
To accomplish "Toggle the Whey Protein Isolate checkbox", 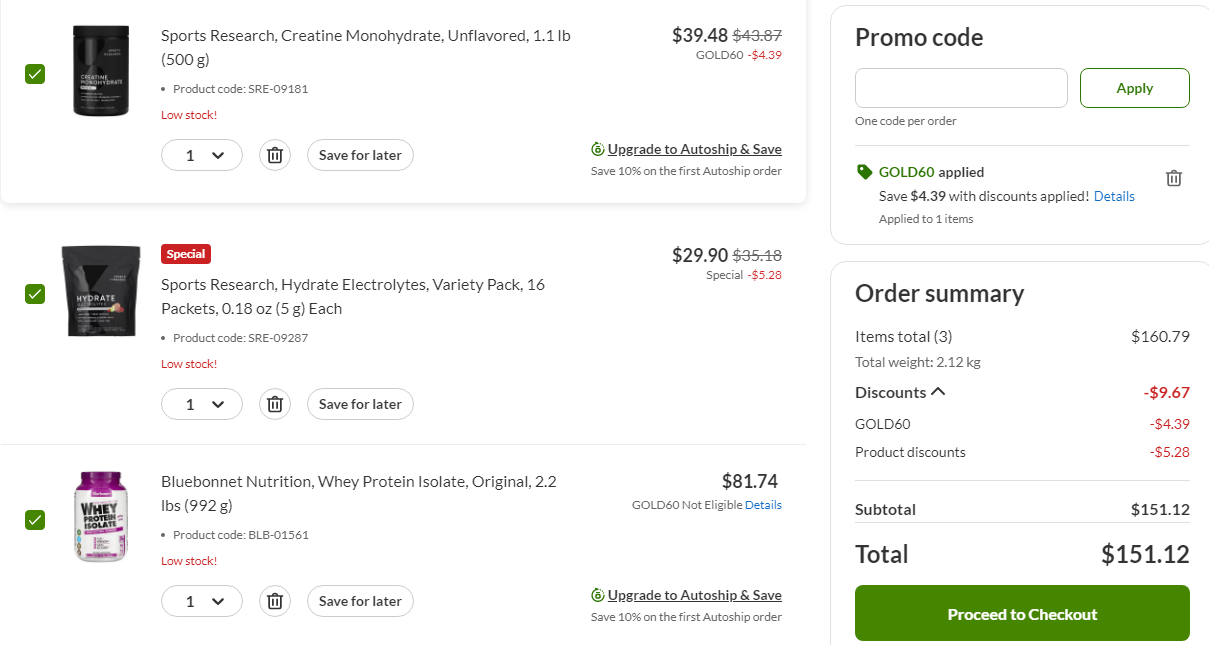I will (35, 520).
